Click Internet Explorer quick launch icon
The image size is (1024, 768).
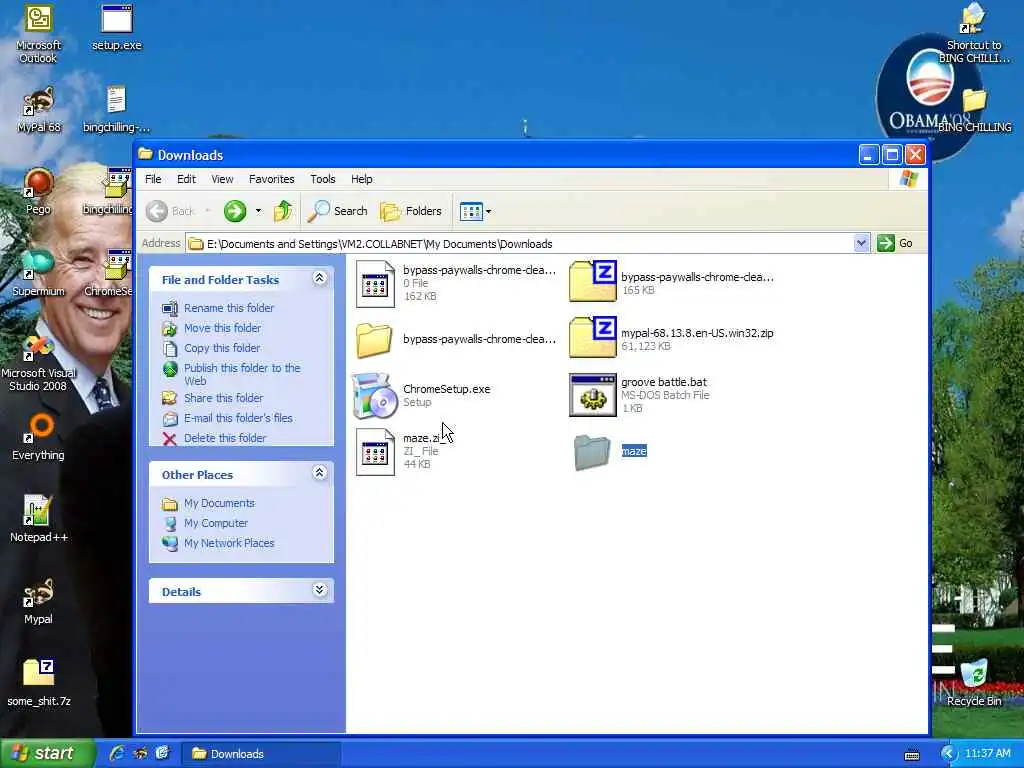(117, 753)
